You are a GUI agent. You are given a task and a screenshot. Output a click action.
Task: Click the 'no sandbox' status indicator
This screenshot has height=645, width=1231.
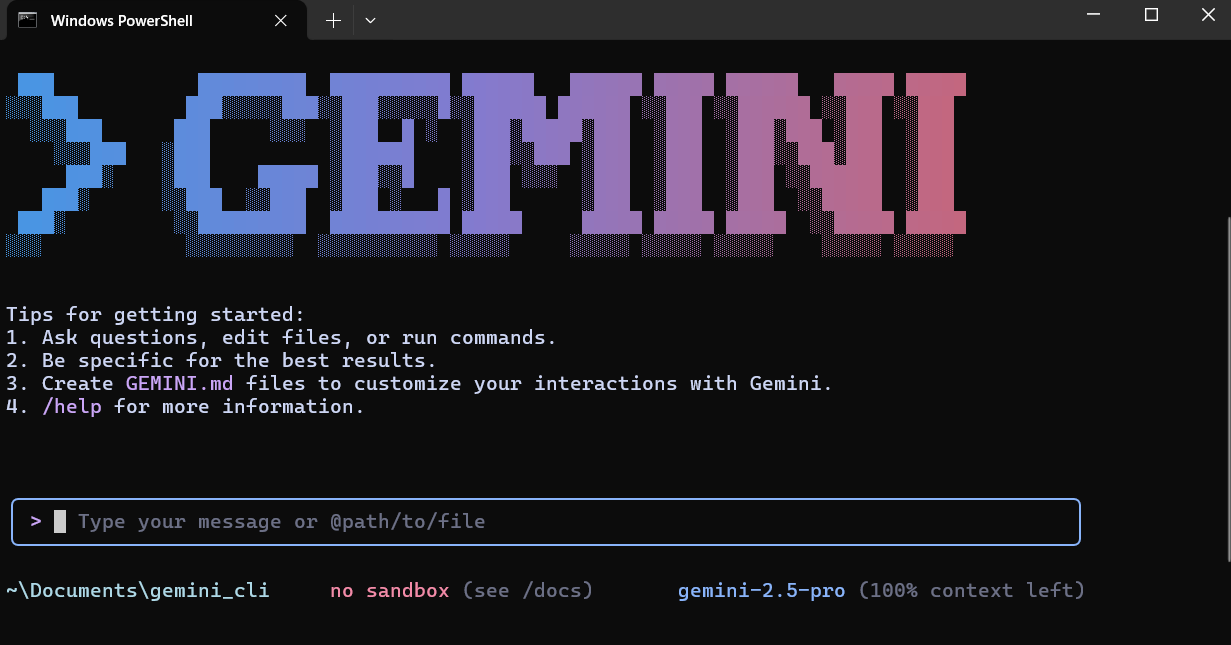(389, 590)
